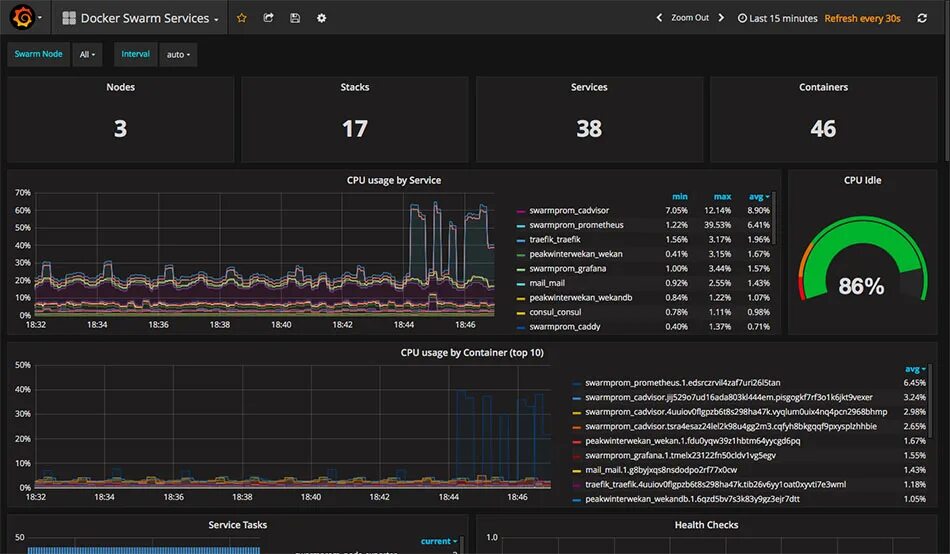This screenshot has height=554, width=950.
Task: Select the swarmprom_cadvisor container entry at 2.98%
Action: coord(736,412)
